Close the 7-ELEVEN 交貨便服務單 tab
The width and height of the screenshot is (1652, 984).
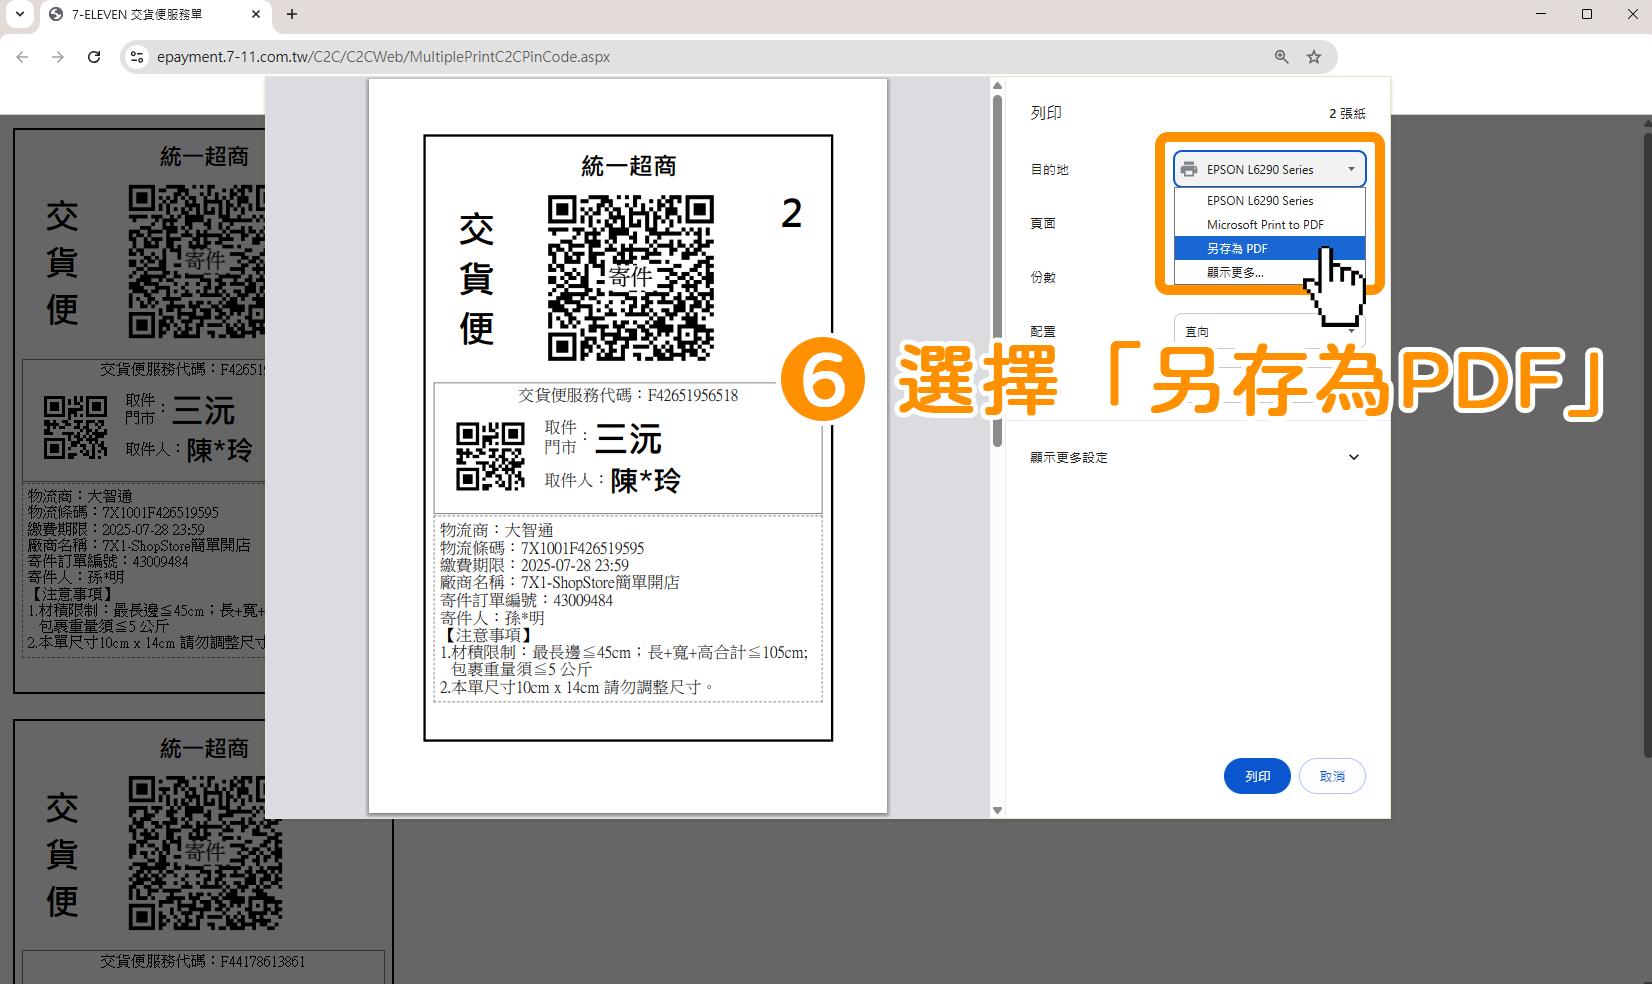[x=256, y=14]
